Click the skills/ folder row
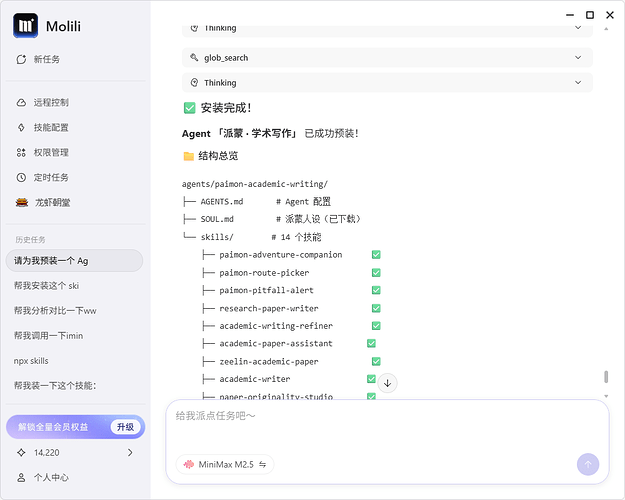 pyautogui.click(x=252, y=237)
